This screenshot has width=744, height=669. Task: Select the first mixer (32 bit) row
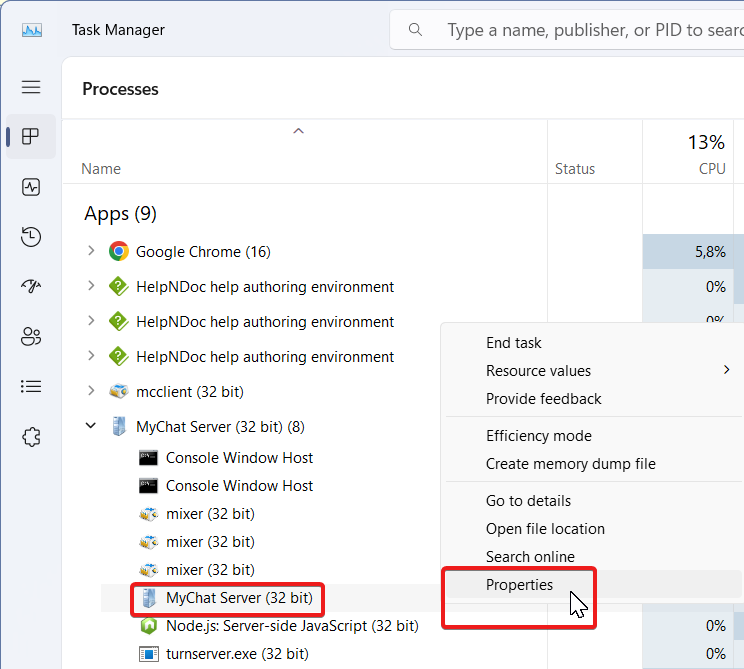210,514
